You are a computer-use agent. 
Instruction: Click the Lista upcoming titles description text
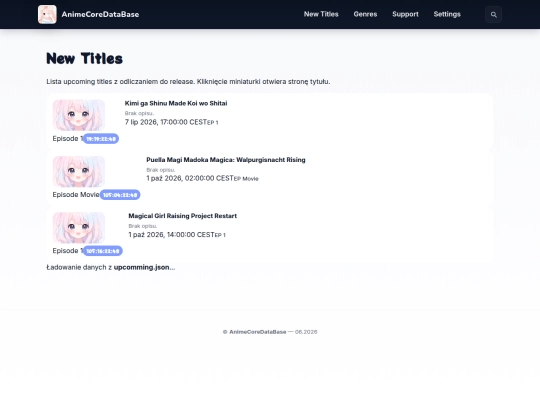[188, 82]
